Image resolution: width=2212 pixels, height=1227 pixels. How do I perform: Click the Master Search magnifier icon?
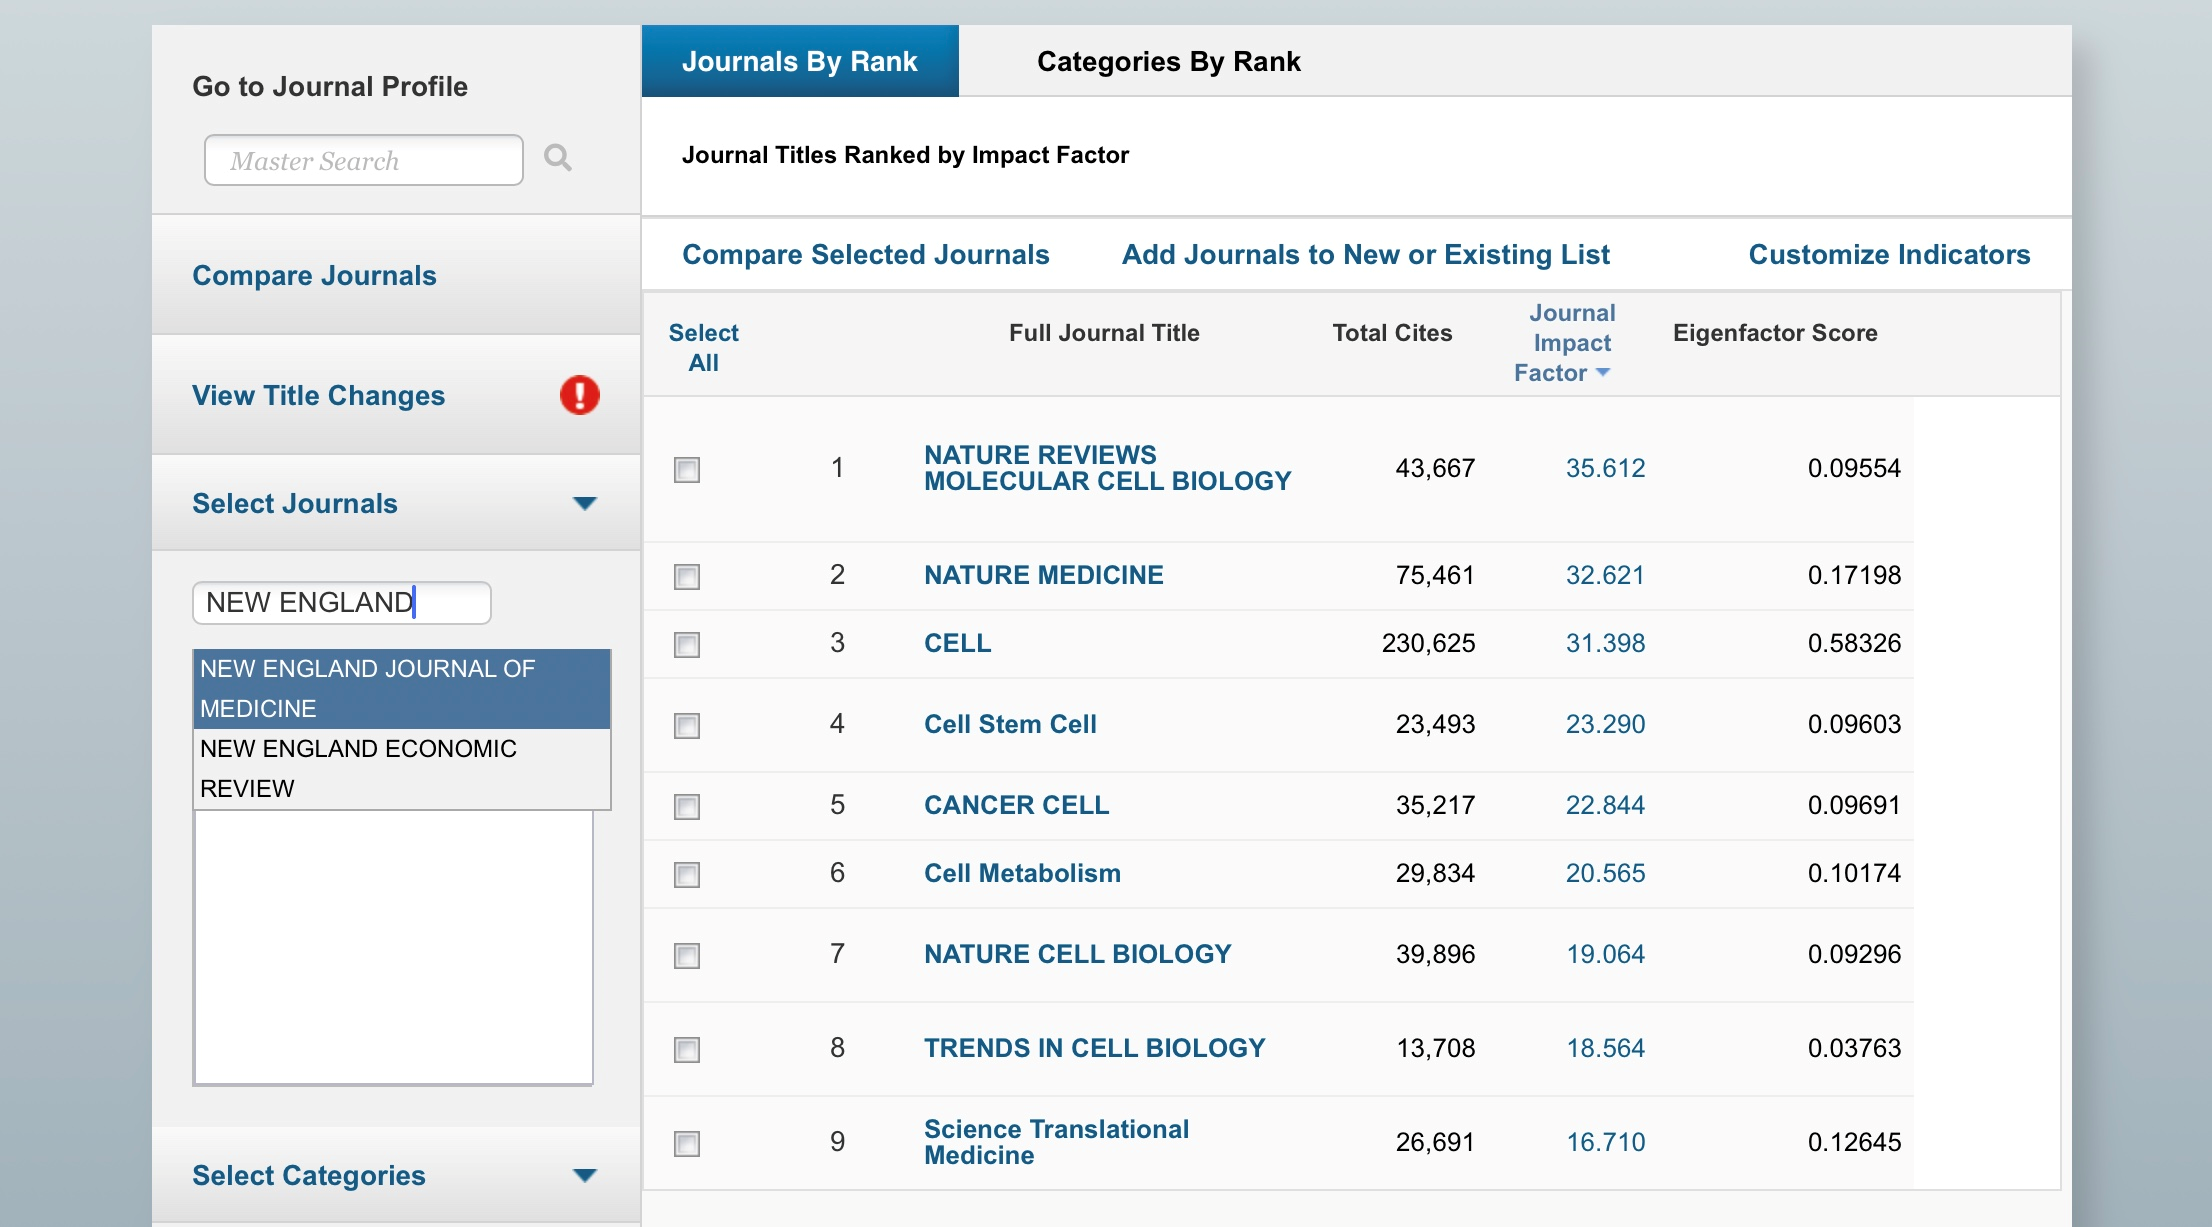(x=557, y=158)
